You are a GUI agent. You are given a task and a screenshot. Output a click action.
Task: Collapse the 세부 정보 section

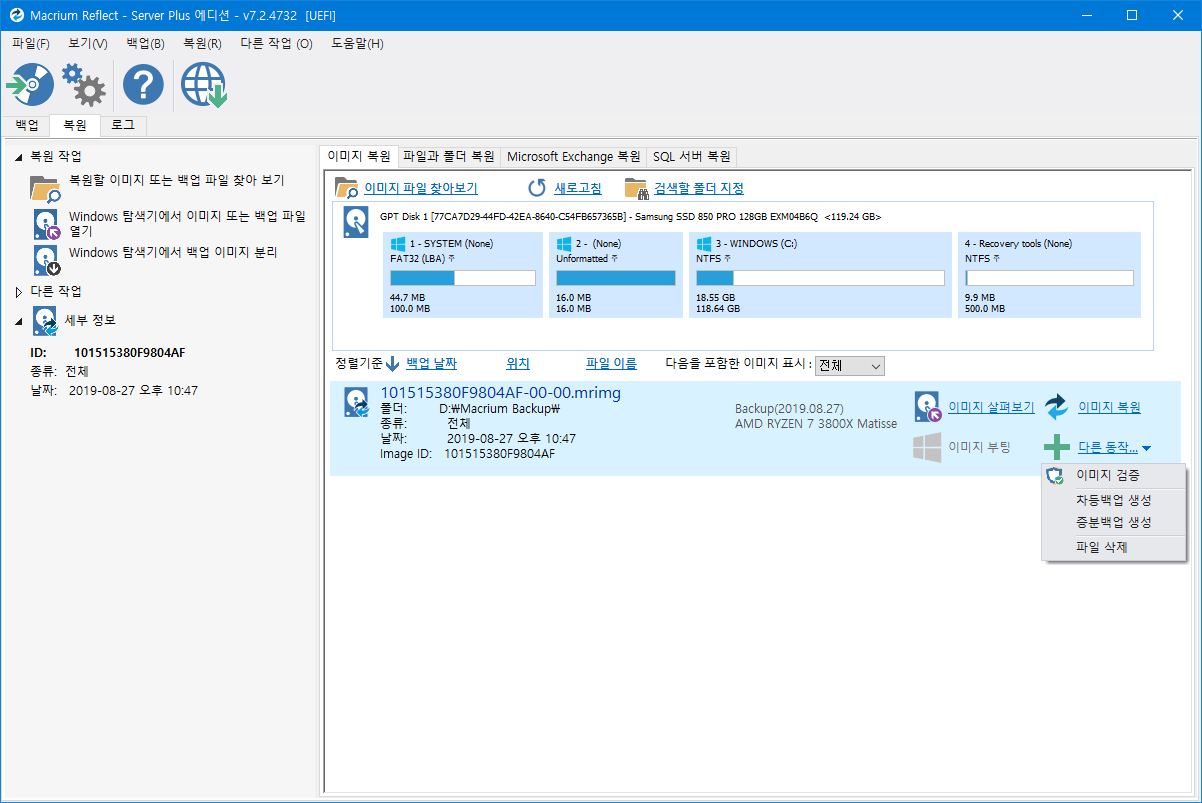click(19, 321)
